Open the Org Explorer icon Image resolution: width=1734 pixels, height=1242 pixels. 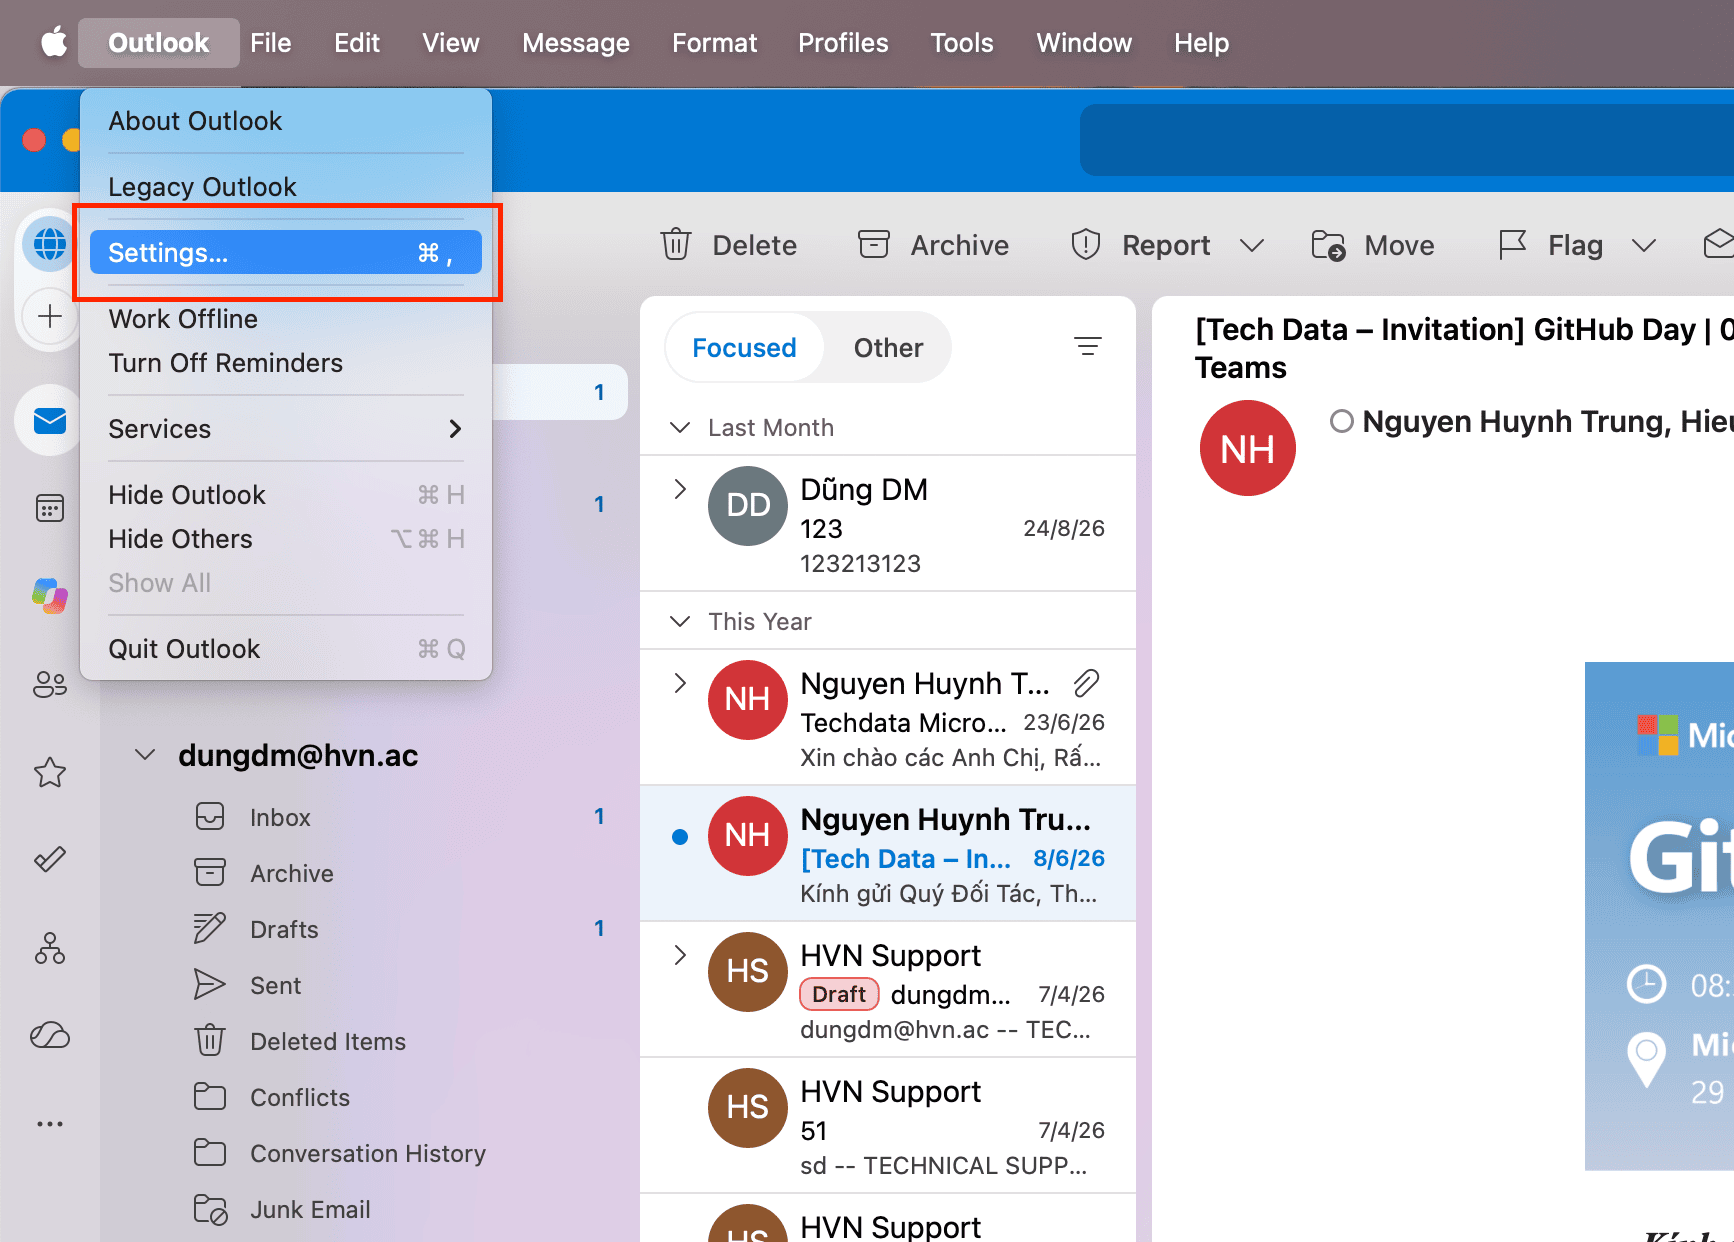click(x=50, y=948)
